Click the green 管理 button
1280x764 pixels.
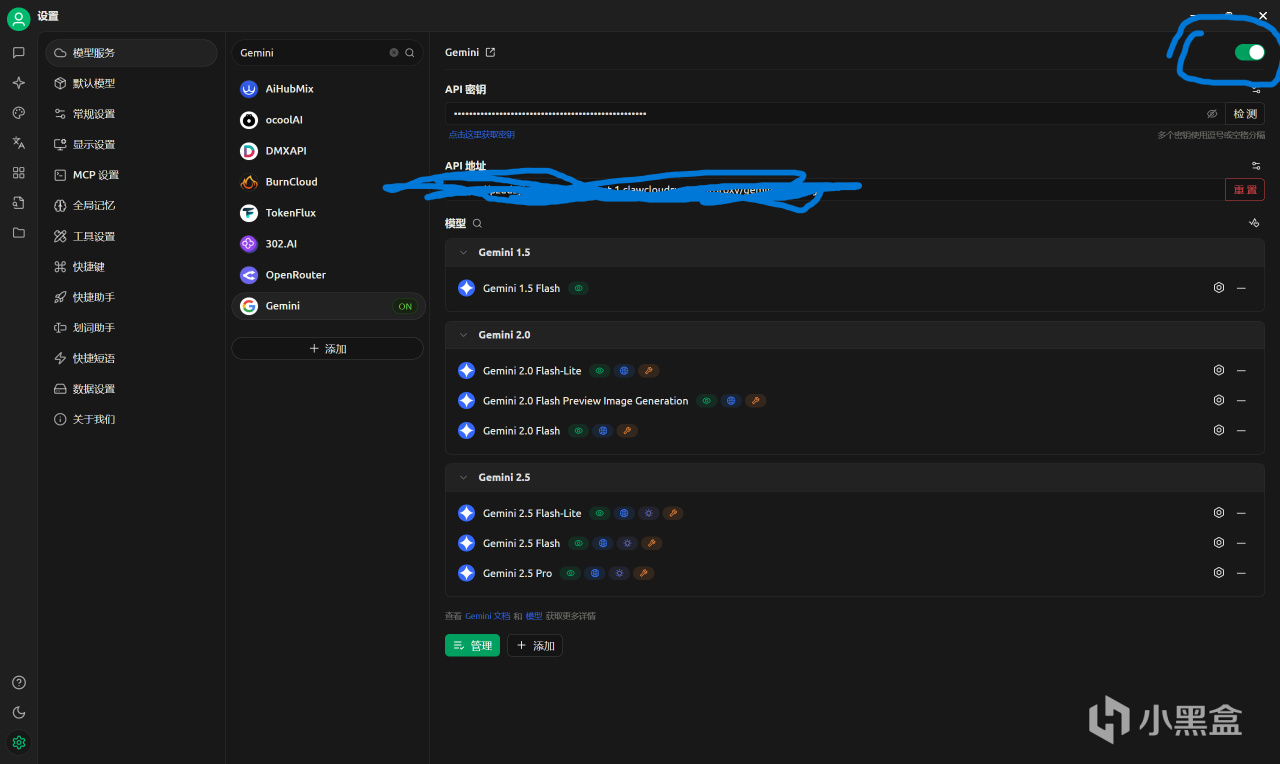pyautogui.click(x=472, y=646)
